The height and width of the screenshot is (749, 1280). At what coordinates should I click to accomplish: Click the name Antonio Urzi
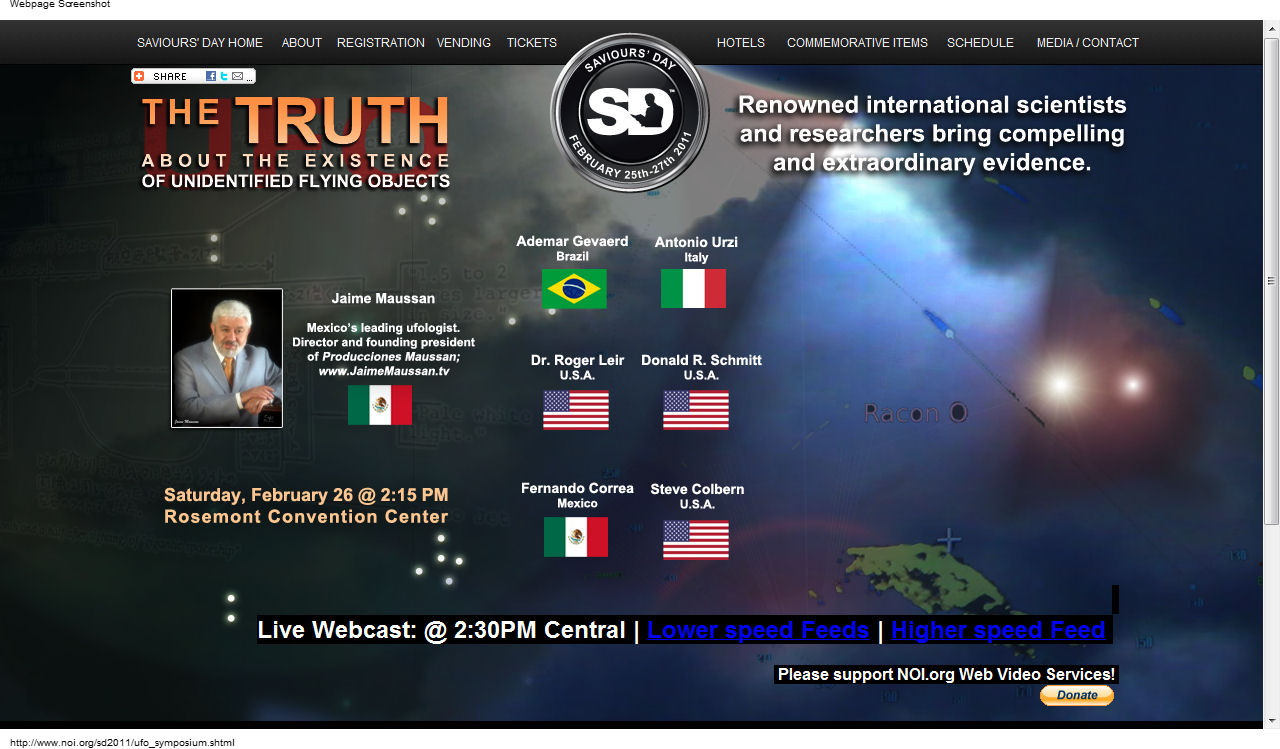point(696,242)
